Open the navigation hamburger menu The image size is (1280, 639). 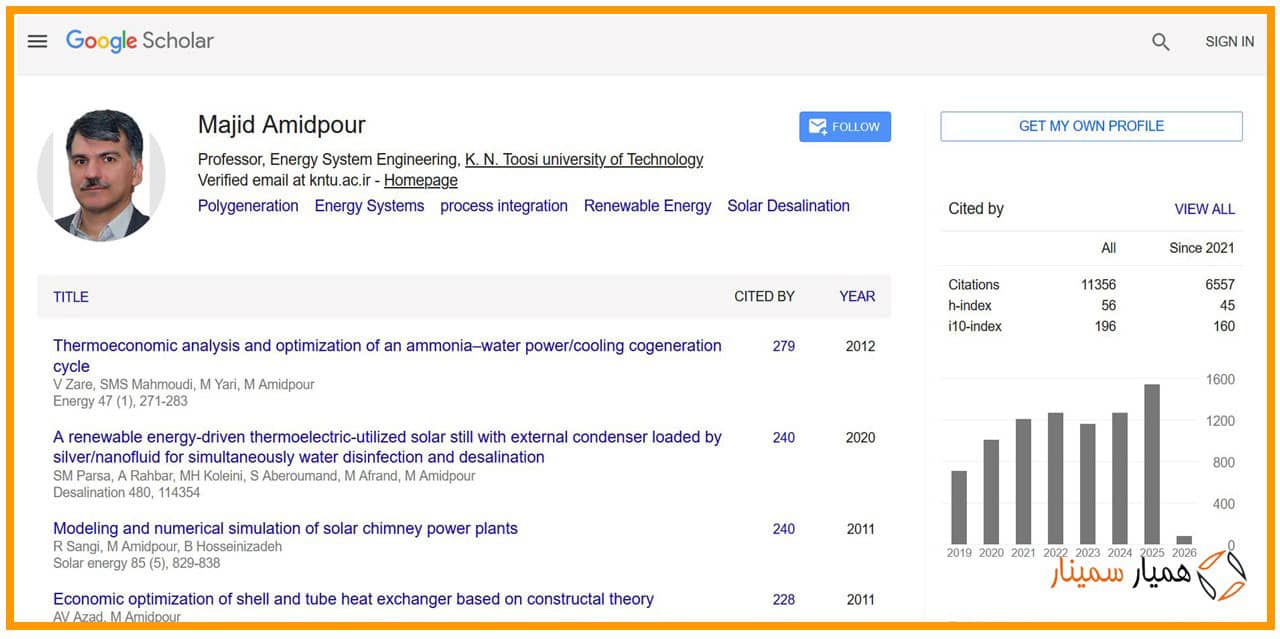pyautogui.click(x=37, y=41)
